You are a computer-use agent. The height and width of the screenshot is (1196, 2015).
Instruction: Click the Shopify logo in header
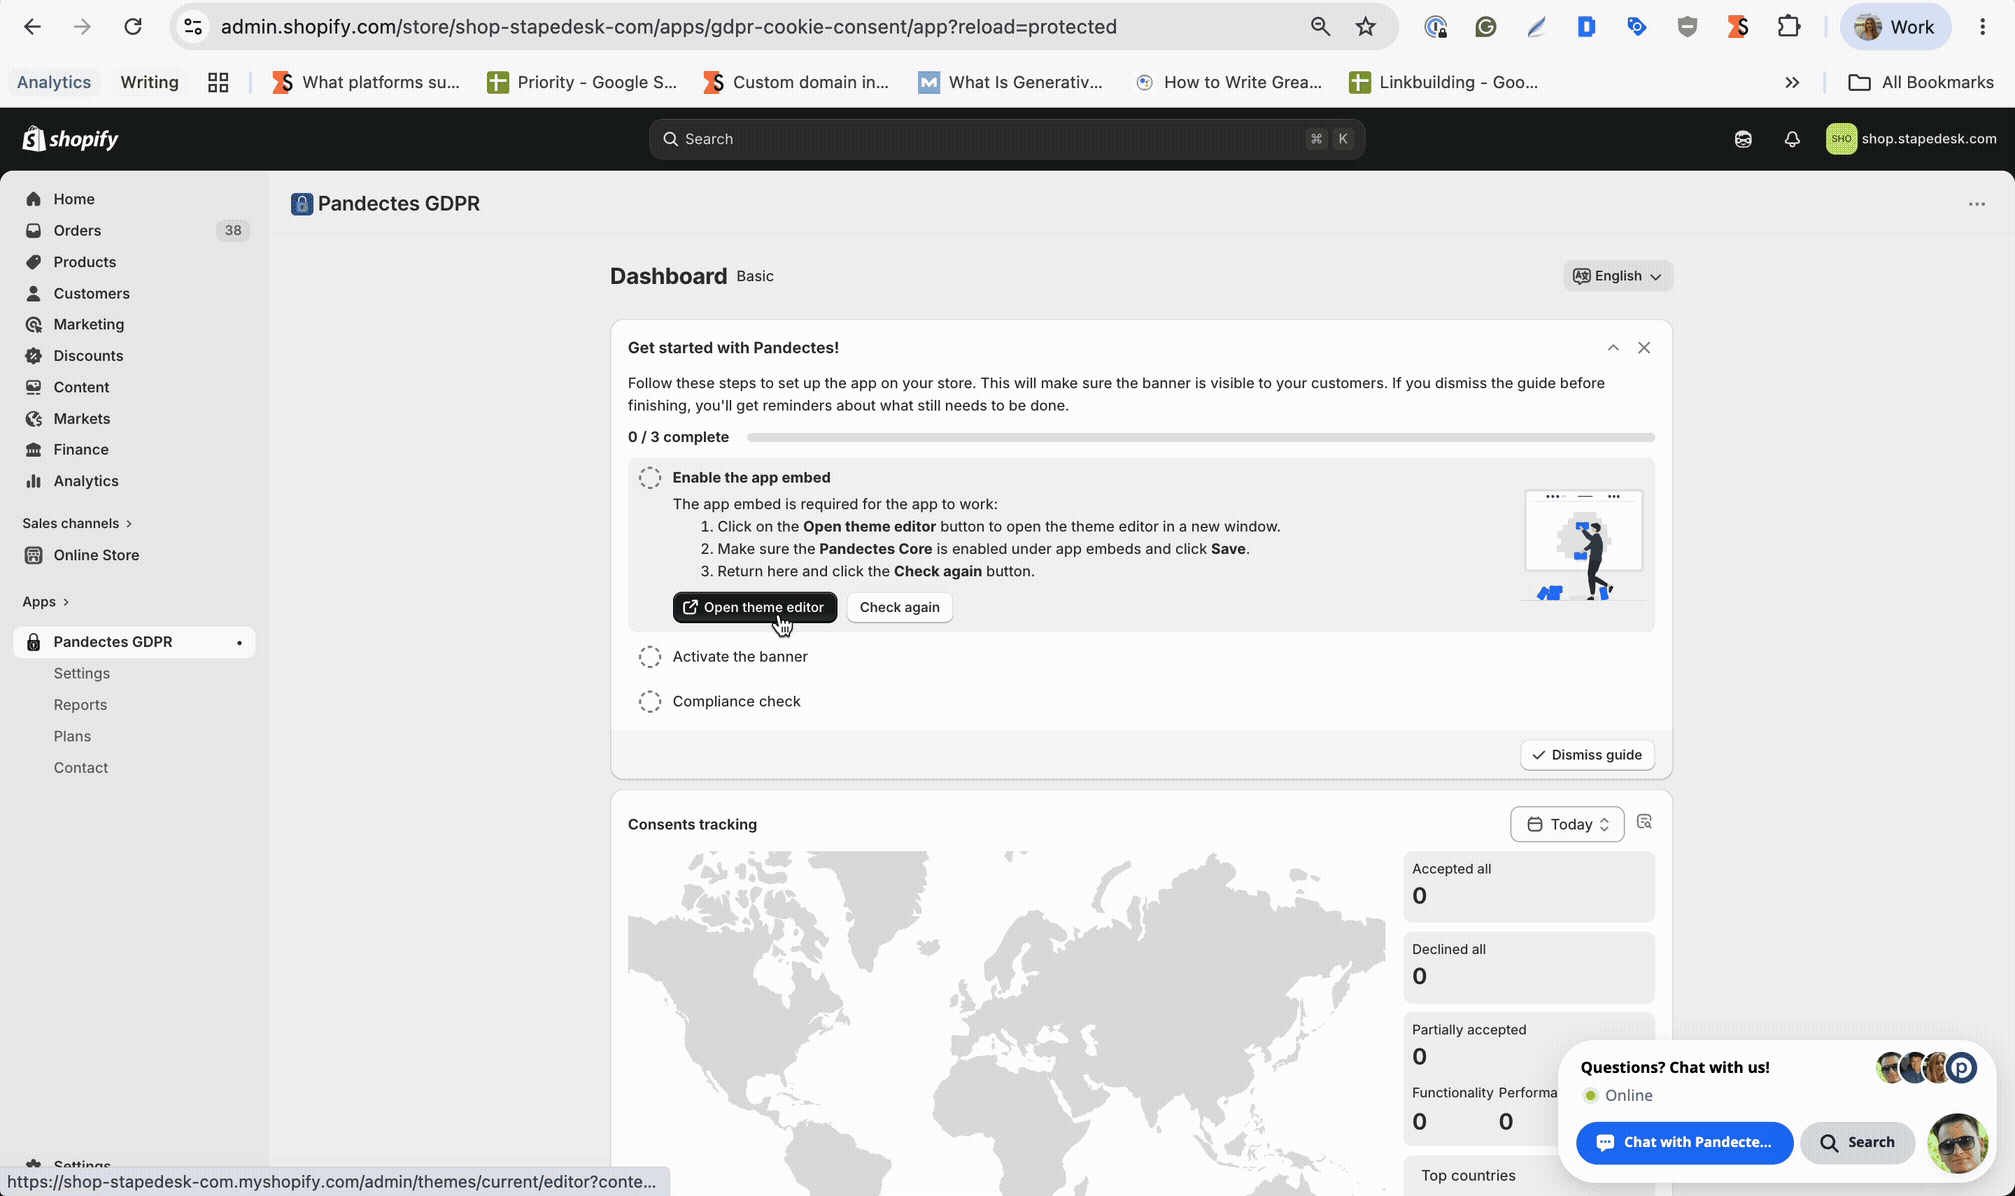pos(70,139)
